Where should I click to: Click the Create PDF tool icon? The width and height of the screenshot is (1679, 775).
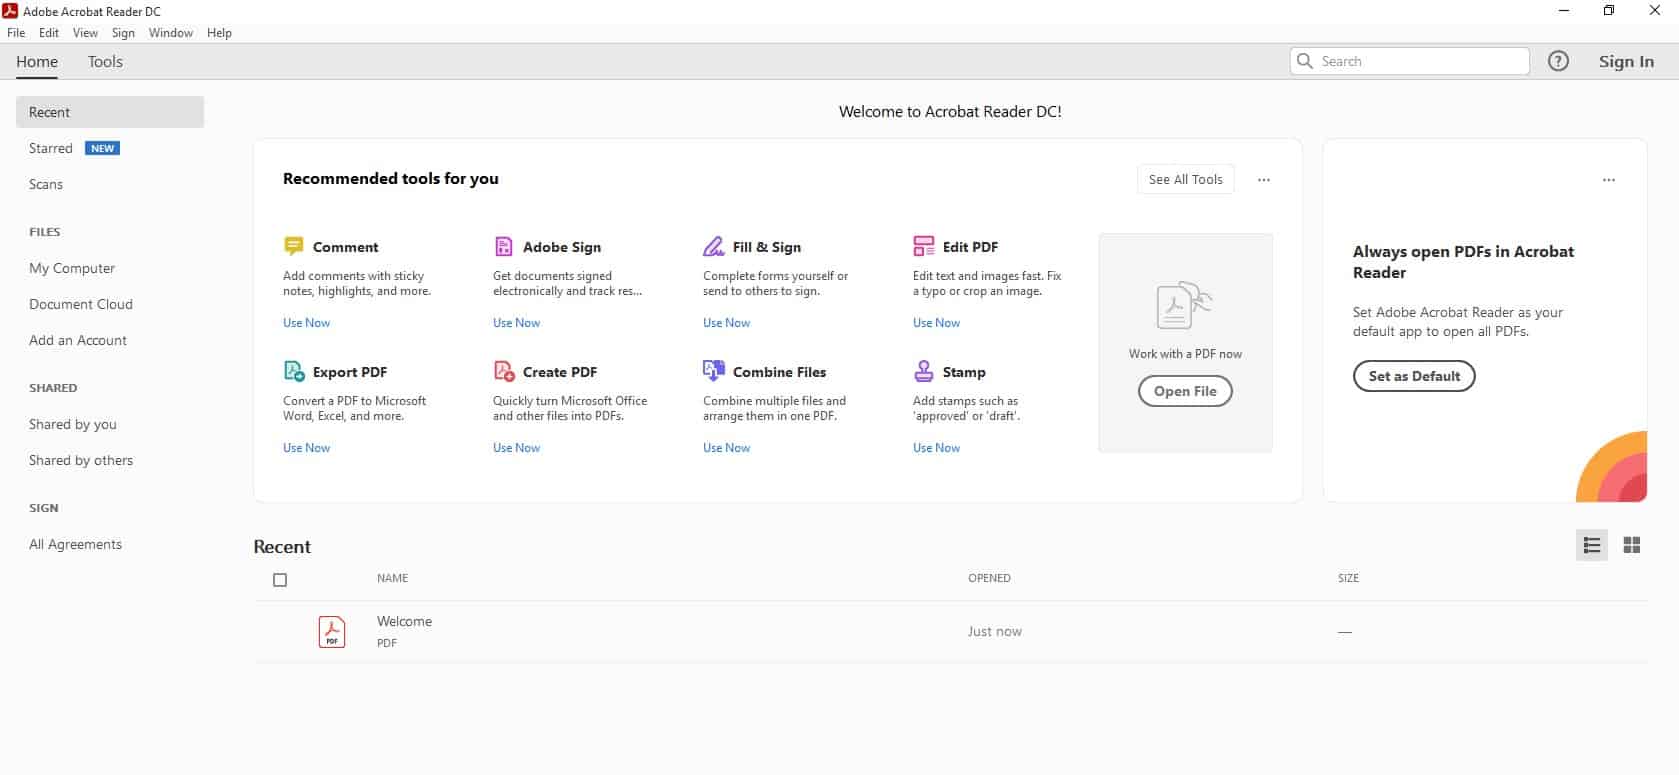(x=504, y=371)
